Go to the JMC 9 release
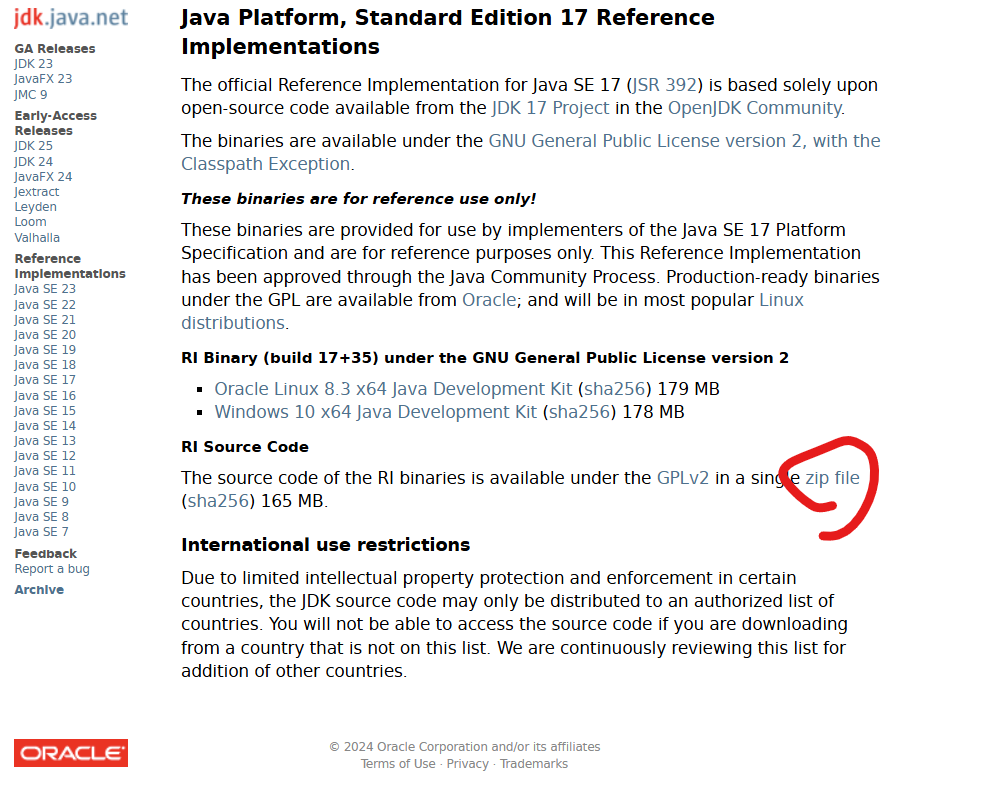This screenshot has width=986, height=799. click(x=31, y=94)
